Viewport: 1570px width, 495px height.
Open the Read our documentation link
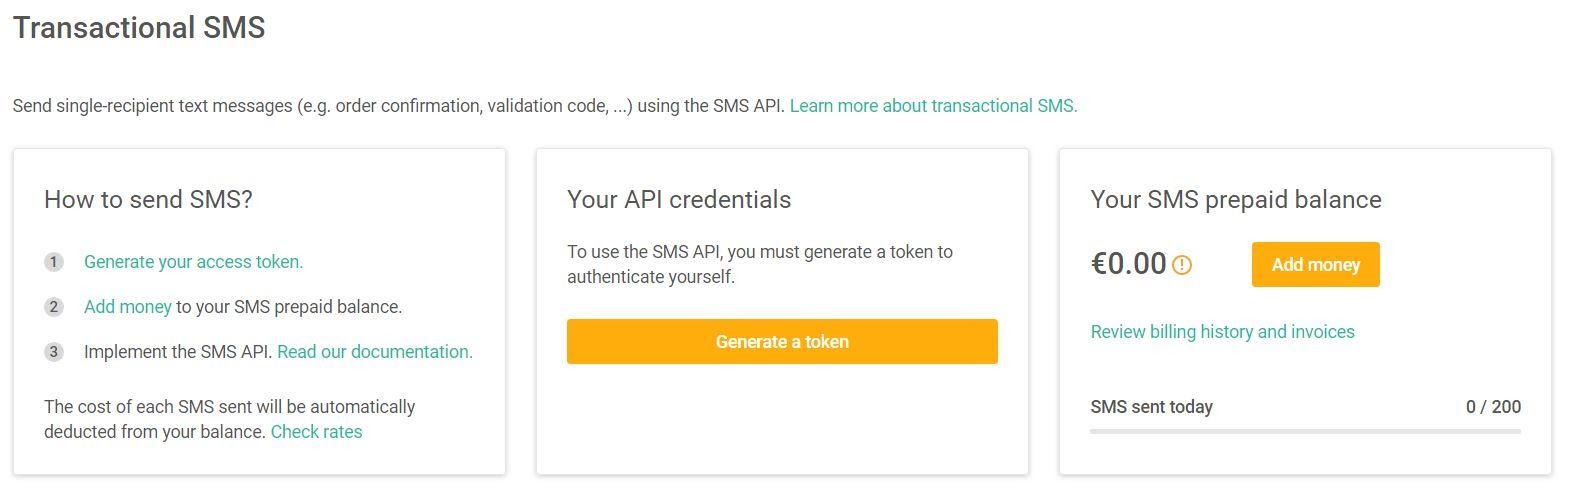(375, 352)
